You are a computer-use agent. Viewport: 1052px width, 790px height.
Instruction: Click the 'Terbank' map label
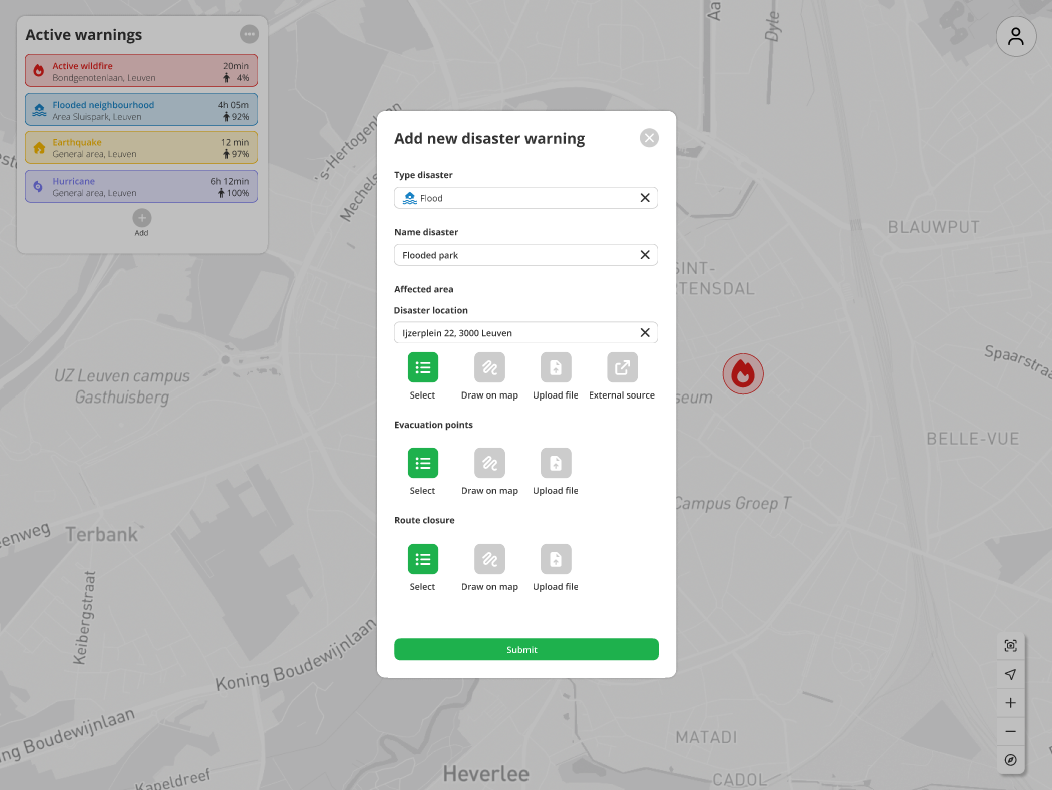[101, 535]
